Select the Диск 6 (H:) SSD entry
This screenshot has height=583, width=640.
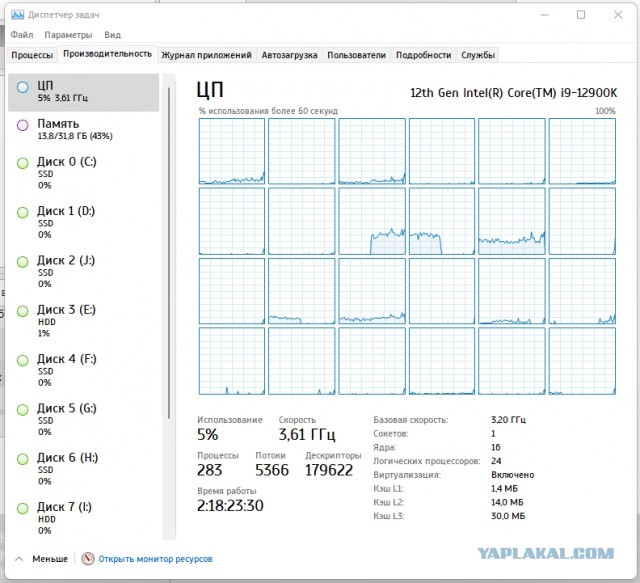click(83, 470)
